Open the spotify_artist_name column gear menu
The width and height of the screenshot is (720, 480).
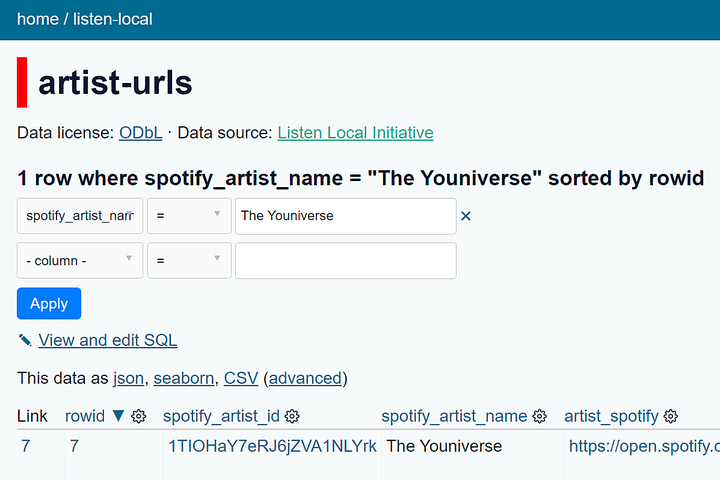[x=539, y=416]
